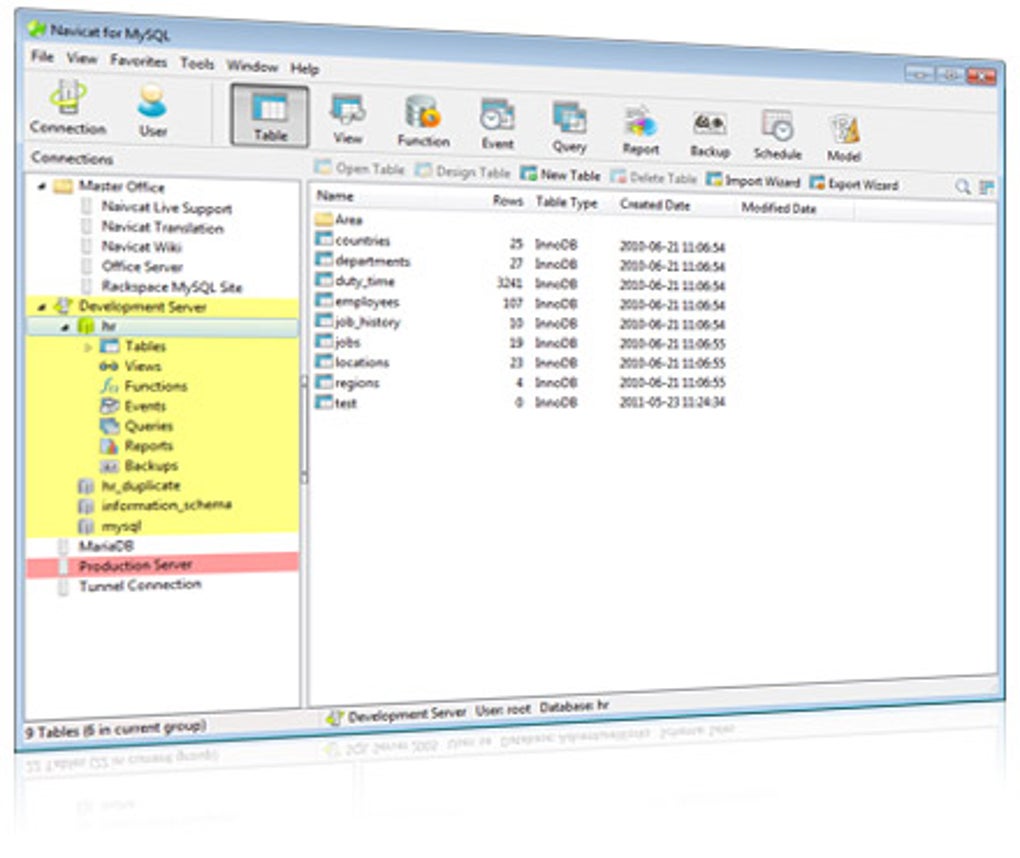
Task: Click the Open Table button
Action: (360, 168)
